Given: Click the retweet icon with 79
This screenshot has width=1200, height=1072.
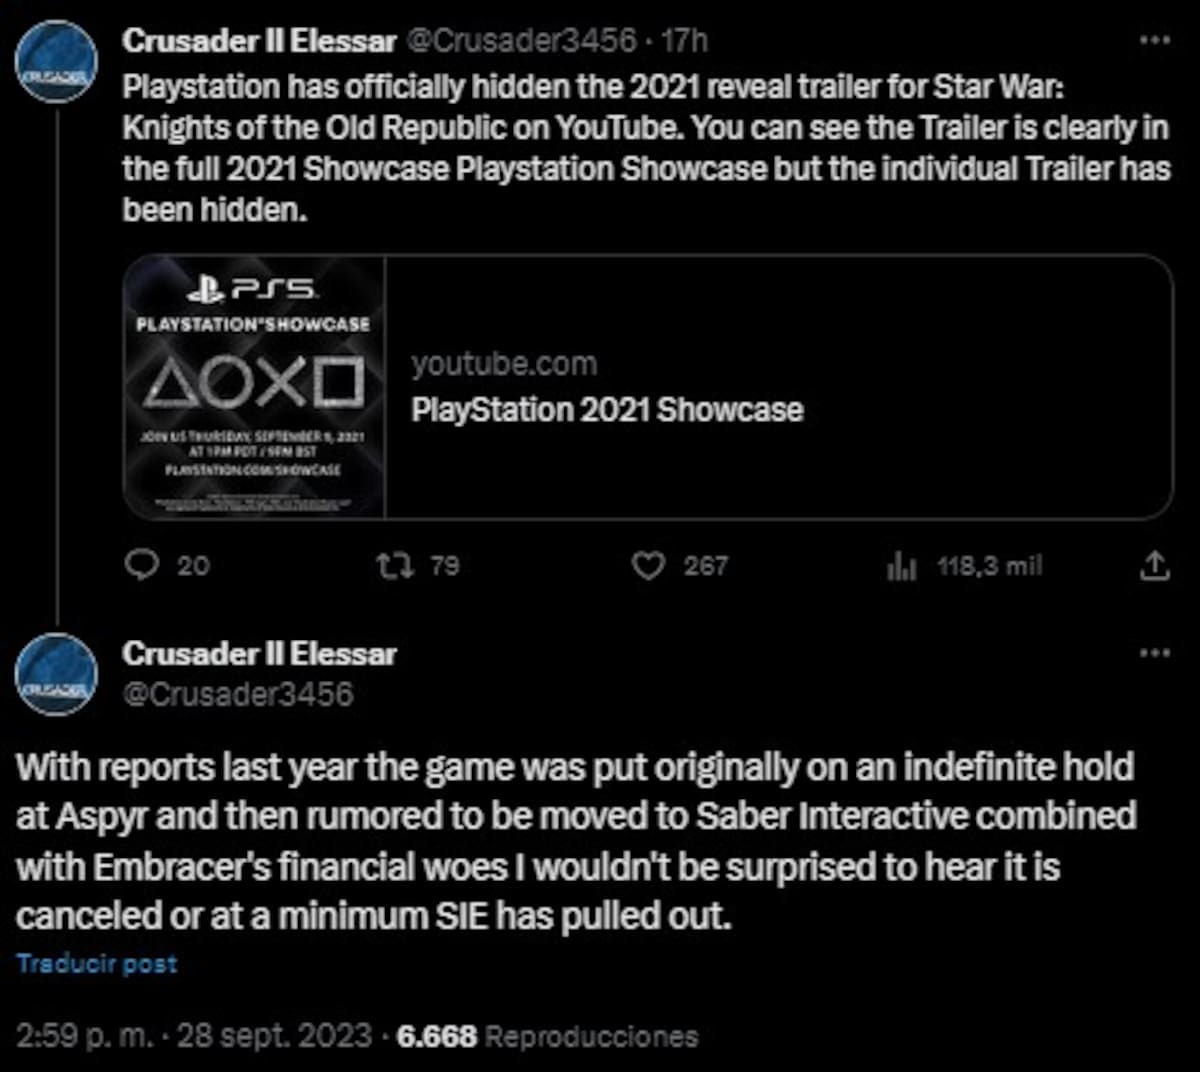Looking at the screenshot, I should (x=389, y=566).
